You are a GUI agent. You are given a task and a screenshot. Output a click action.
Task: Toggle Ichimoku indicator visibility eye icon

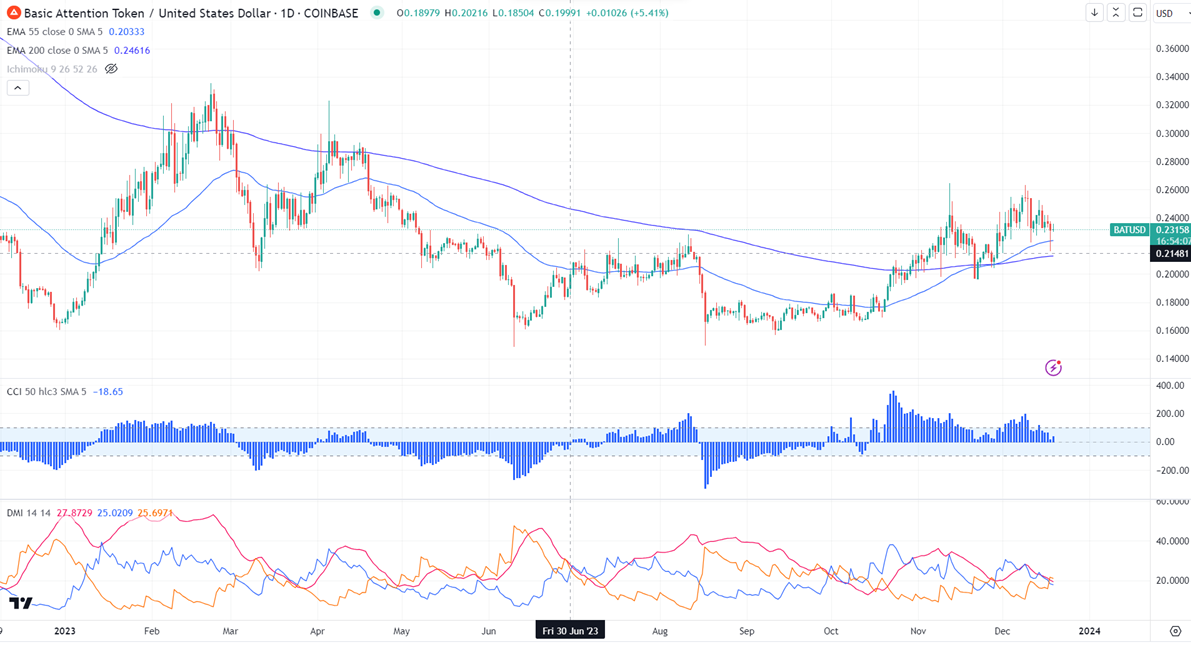(111, 69)
